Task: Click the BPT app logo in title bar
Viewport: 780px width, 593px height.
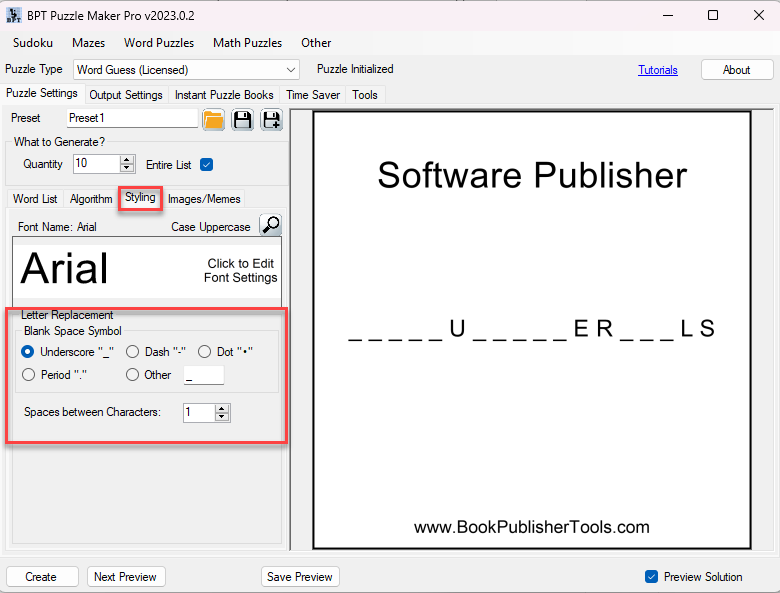Action: [13, 15]
